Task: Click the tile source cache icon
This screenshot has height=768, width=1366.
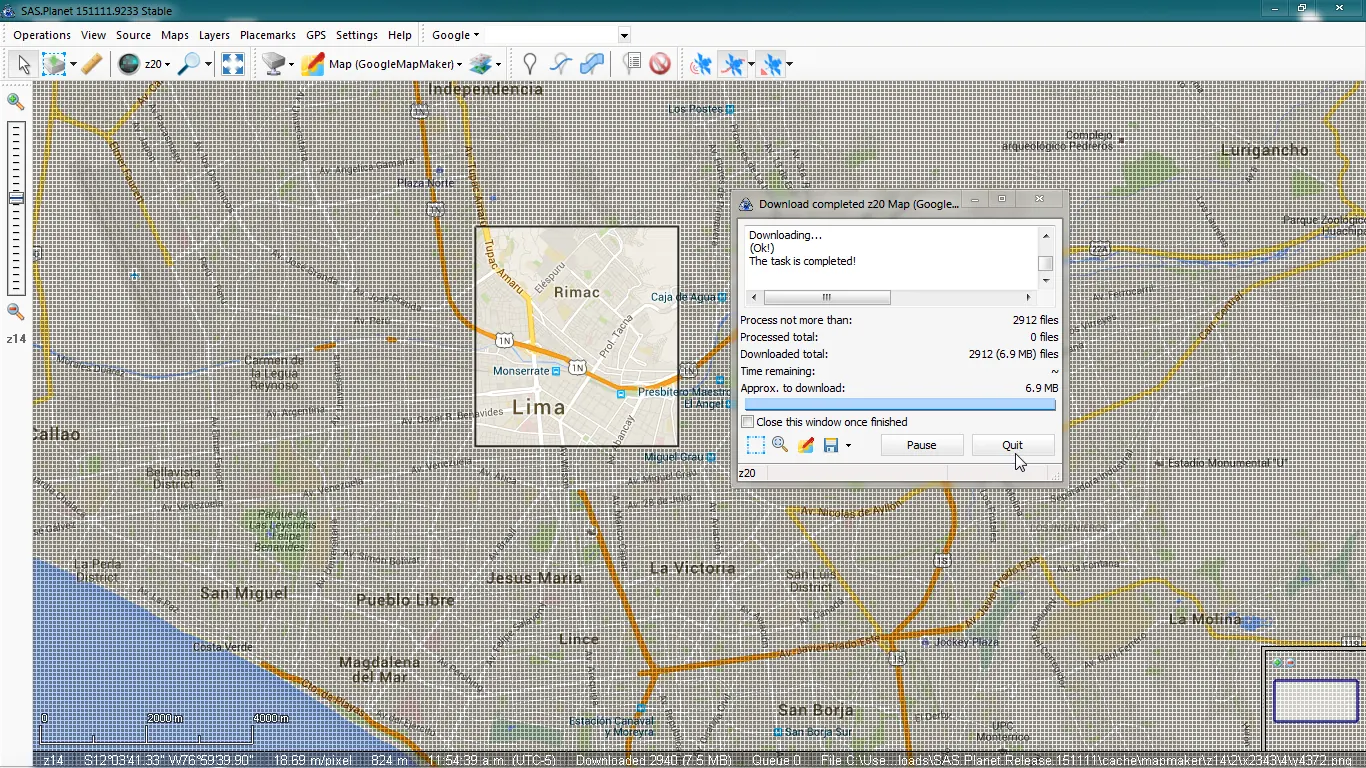Action: pos(272,64)
